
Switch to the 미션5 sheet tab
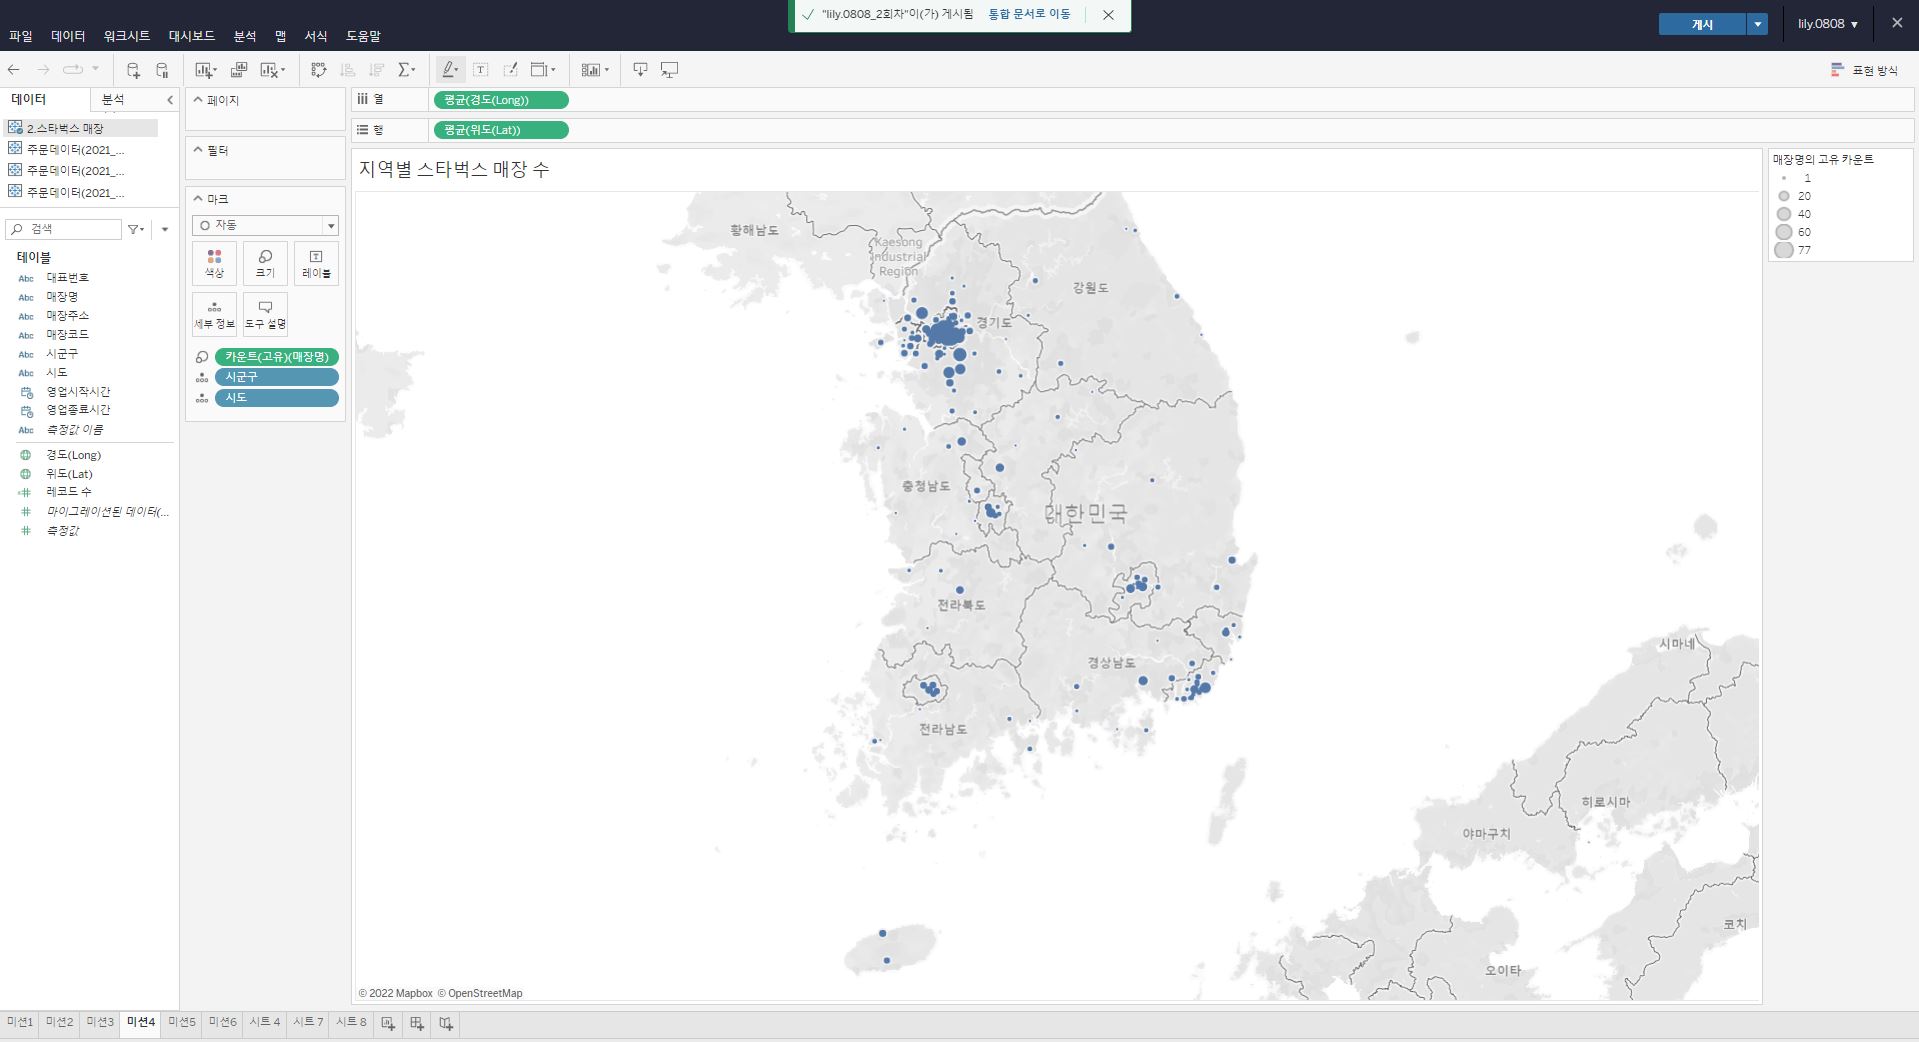[182, 1022]
